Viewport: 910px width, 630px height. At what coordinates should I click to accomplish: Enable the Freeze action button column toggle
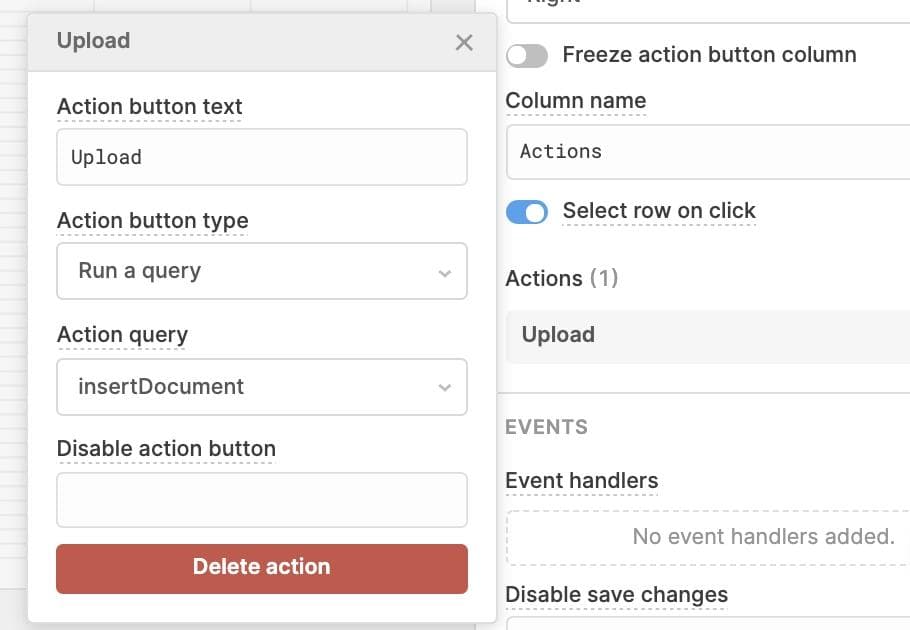click(527, 55)
